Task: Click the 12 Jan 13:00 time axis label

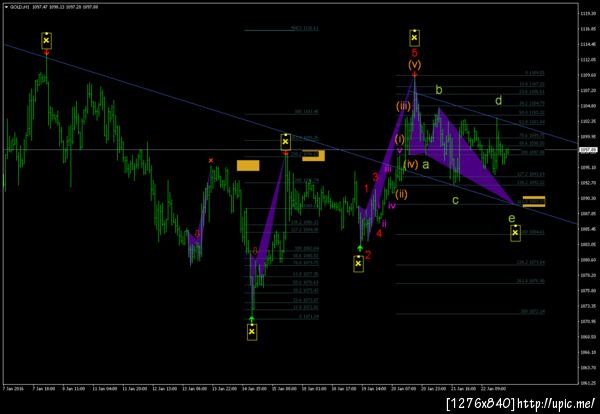Action: point(164,389)
